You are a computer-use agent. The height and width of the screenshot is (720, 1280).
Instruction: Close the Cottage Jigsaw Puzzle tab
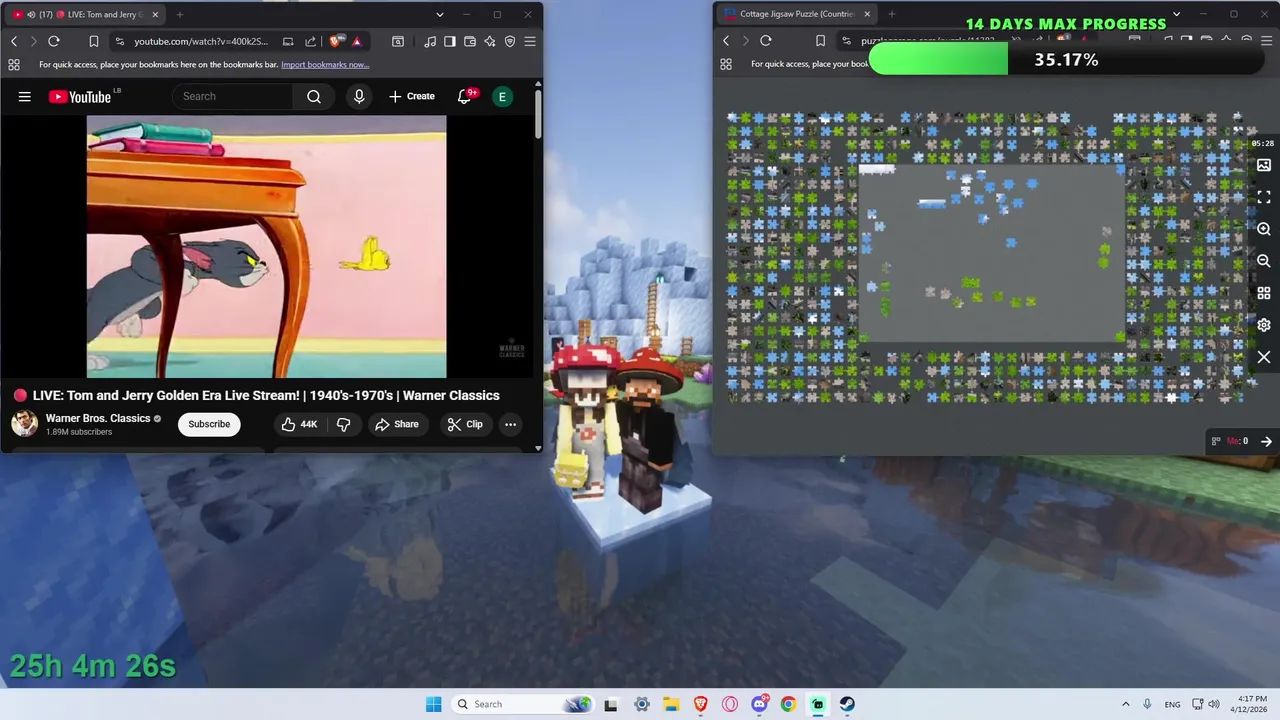867,14
